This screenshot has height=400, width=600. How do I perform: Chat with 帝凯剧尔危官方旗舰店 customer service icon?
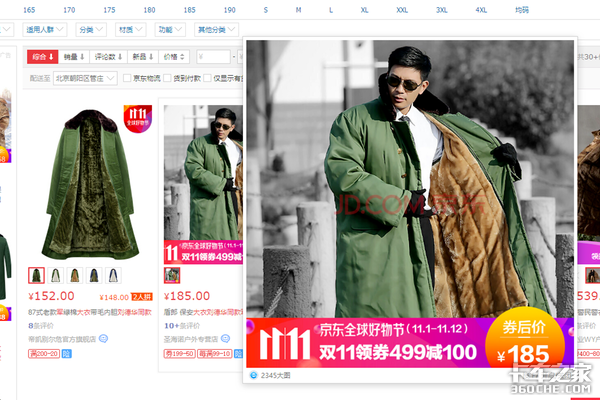click(103, 339)
